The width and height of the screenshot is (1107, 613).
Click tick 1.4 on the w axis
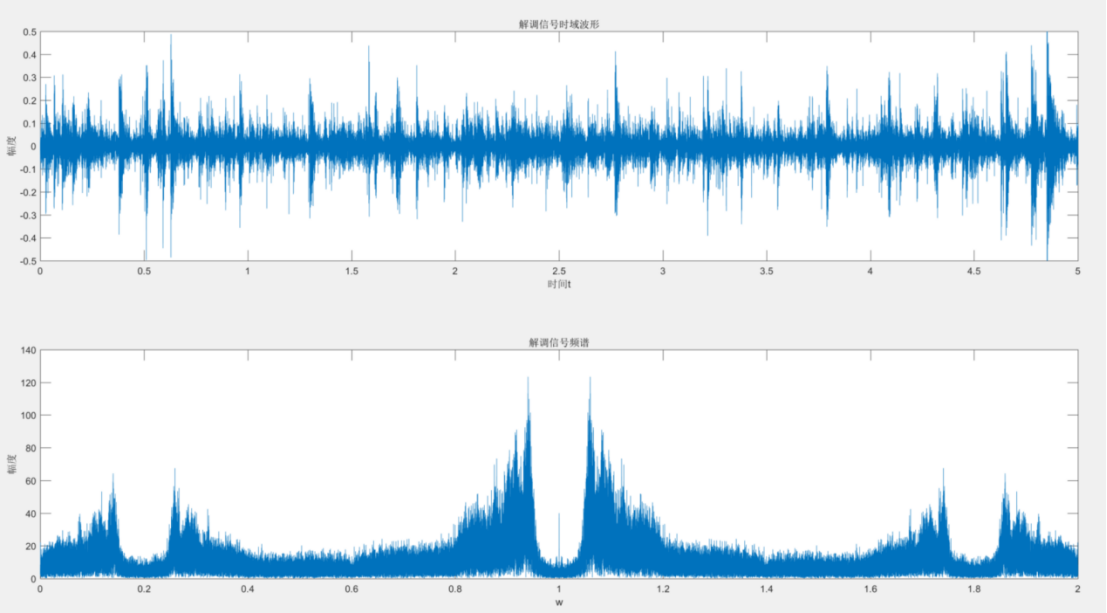767,589
